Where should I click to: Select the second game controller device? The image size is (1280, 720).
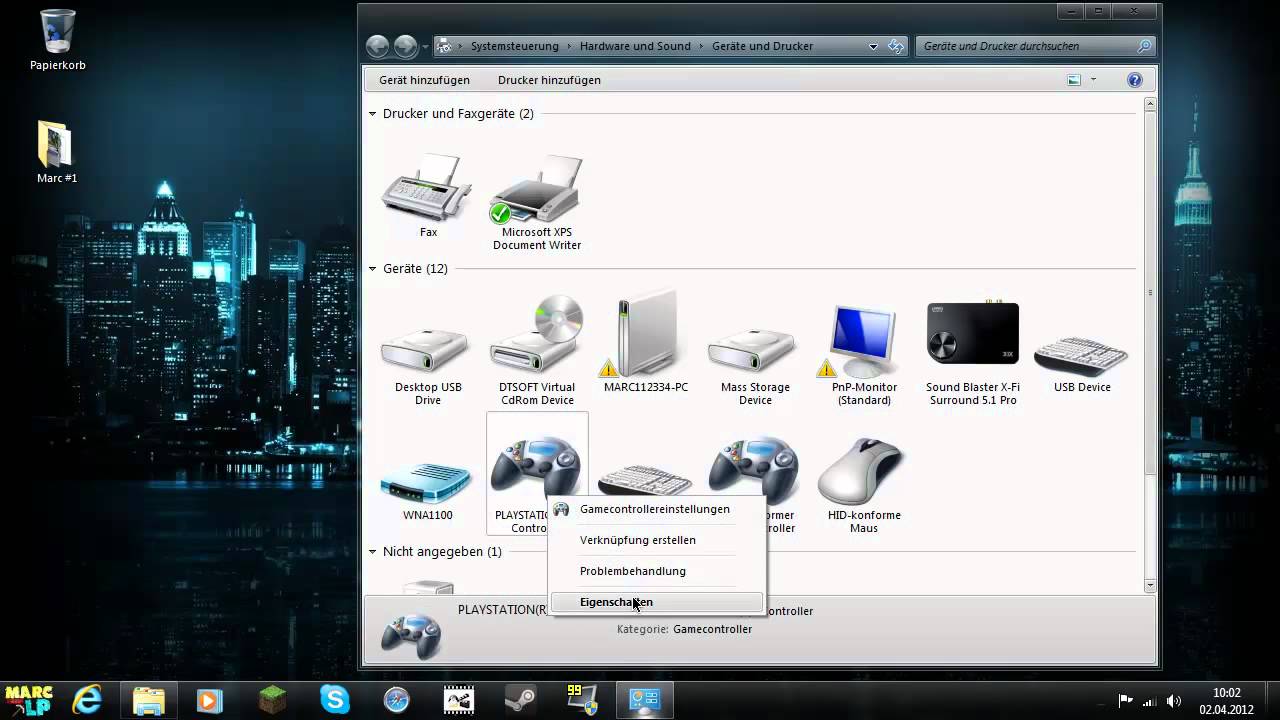click(x=755, y=465)
